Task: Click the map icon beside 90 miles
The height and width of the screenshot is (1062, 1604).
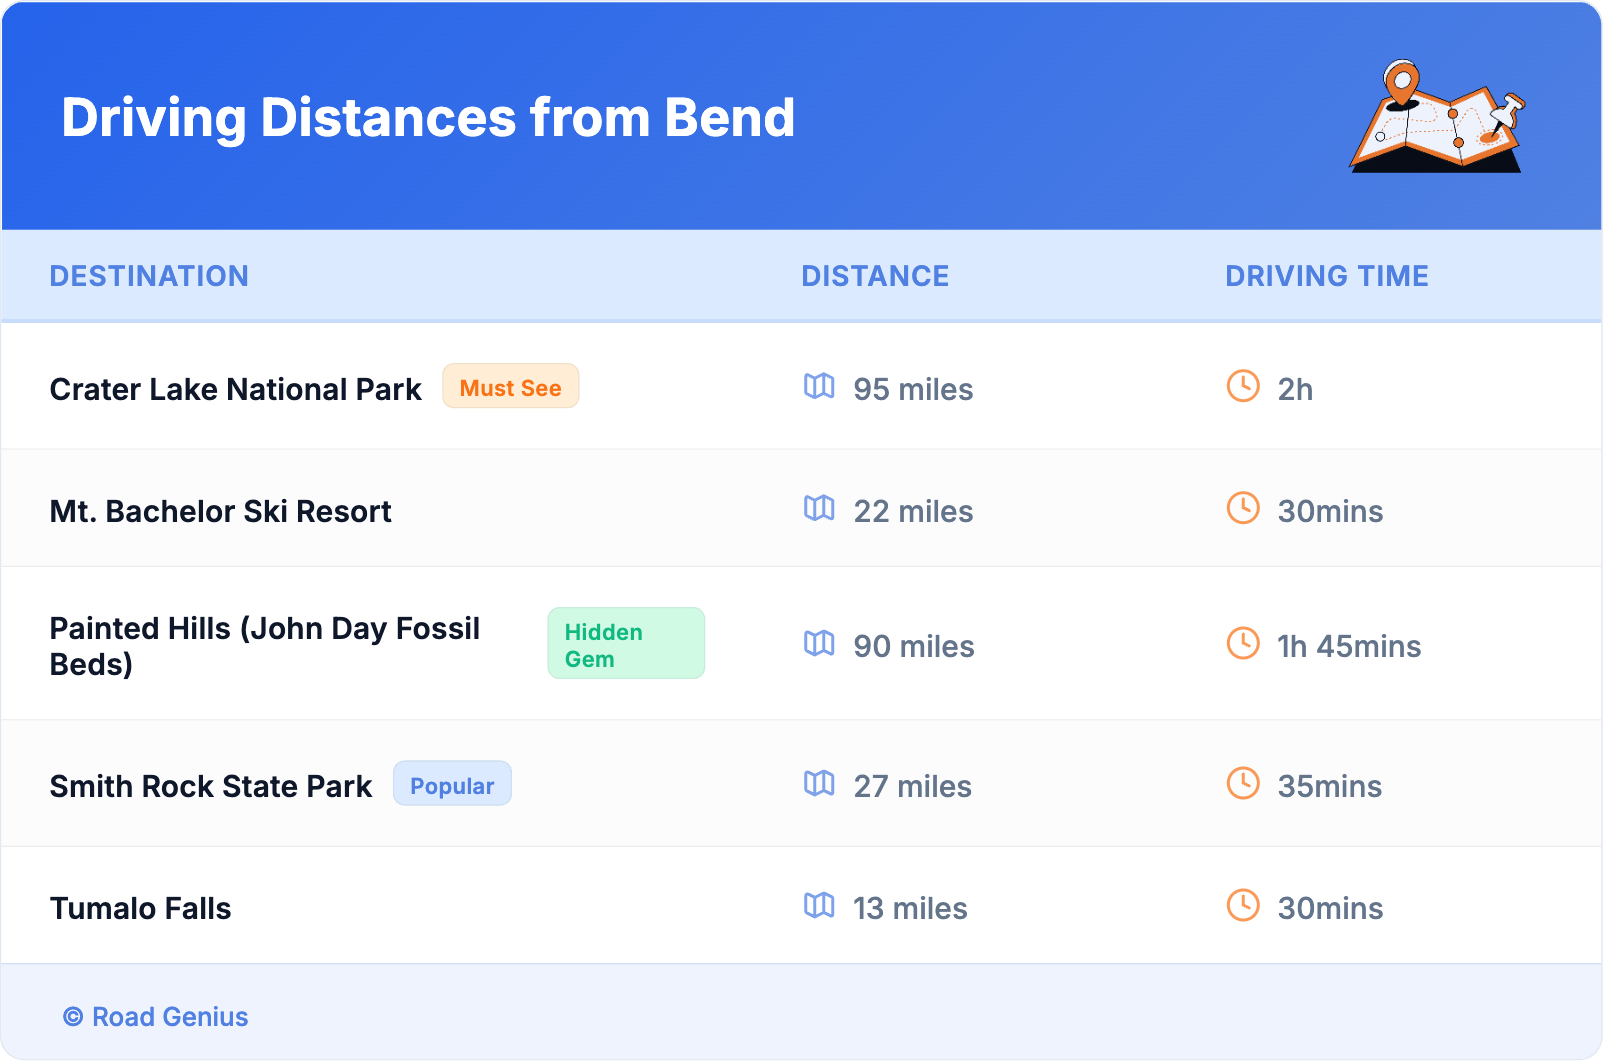Action: (819, 644)
